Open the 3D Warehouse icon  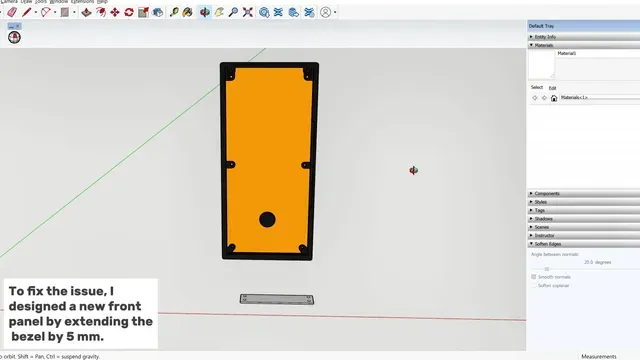264,12
